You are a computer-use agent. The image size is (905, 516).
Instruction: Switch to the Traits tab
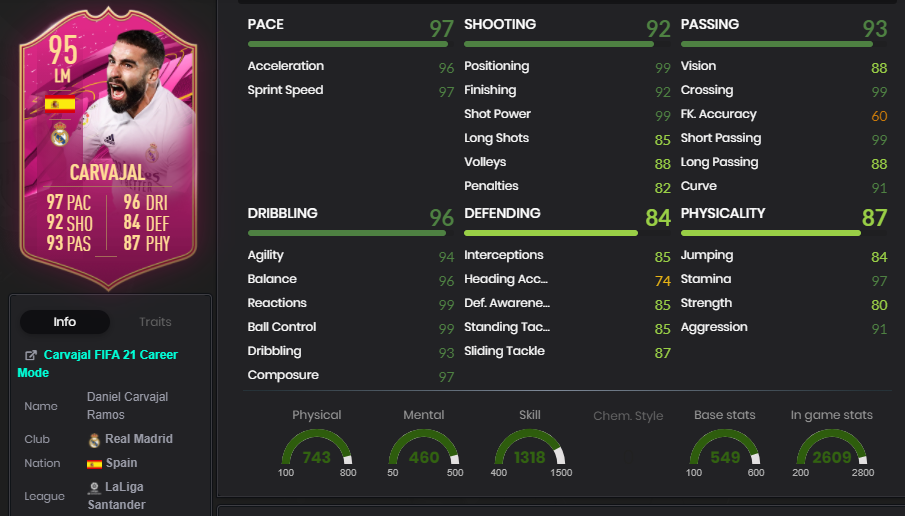(x=155, y=321)
